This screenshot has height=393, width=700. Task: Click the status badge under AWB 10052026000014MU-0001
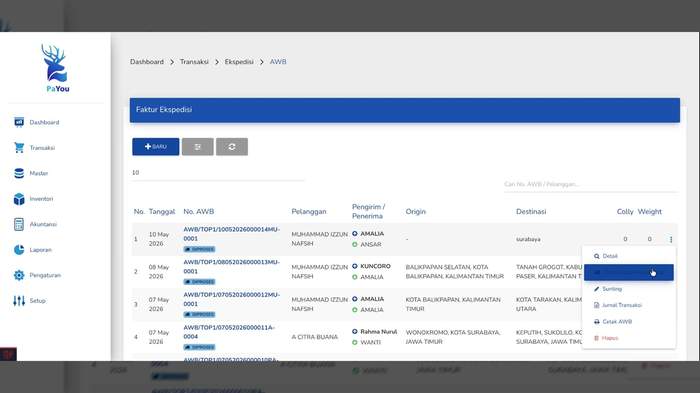(x=199, y=249)
